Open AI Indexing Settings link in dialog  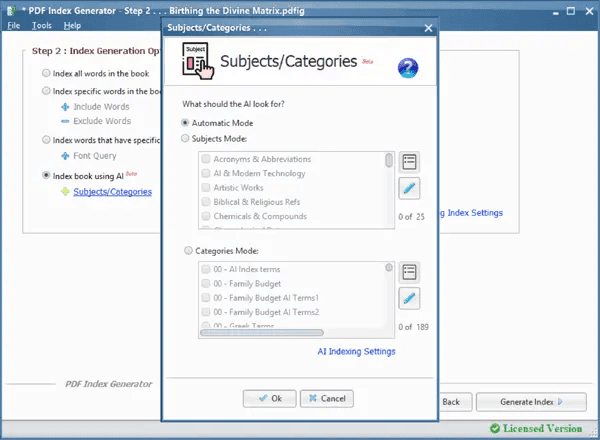click(x=356, y=351)
